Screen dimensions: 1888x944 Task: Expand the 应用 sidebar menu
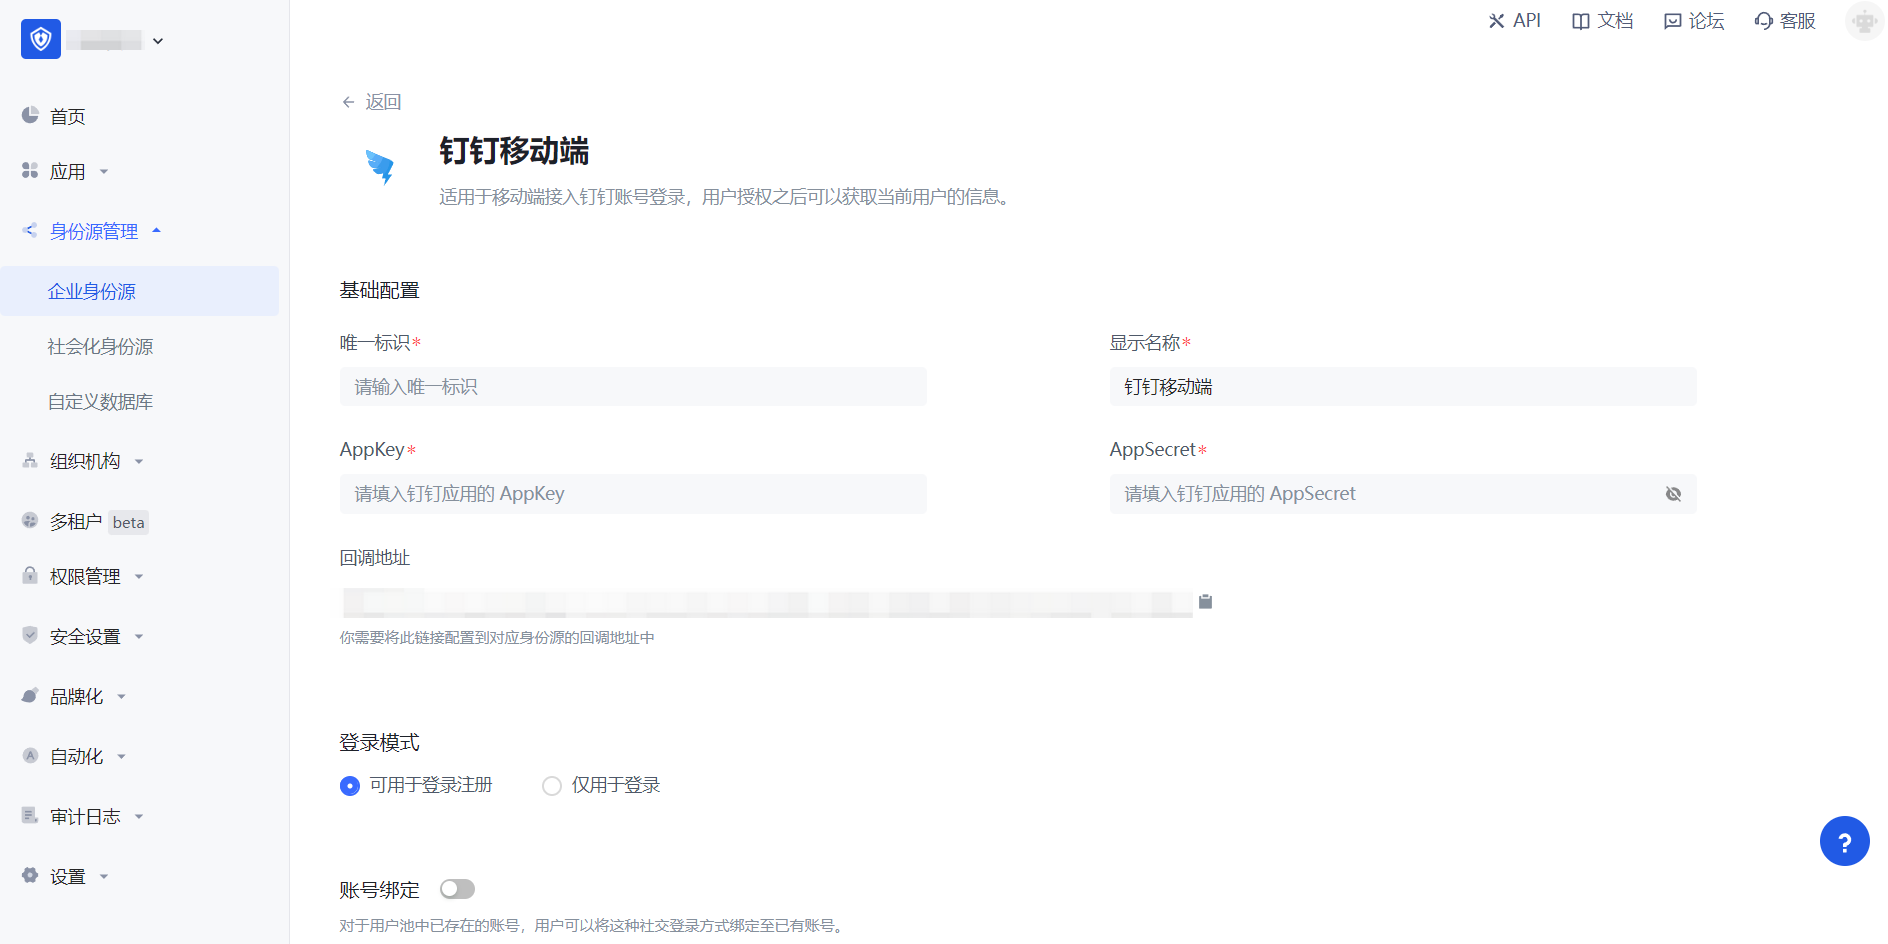(x=68, y=172)
